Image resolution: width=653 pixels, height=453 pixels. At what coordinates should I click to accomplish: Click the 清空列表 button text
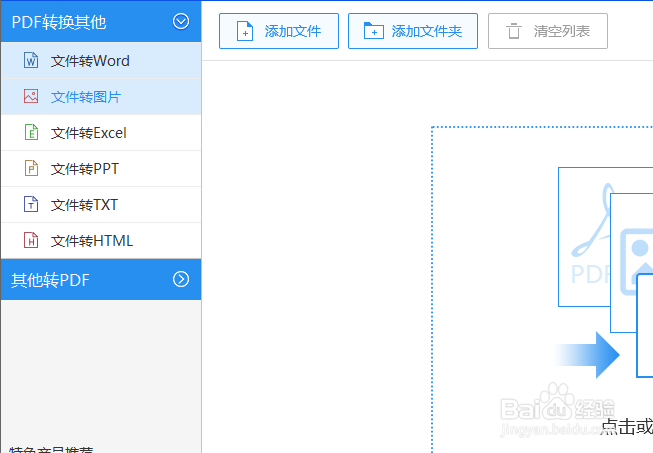(x=562, y=31)
